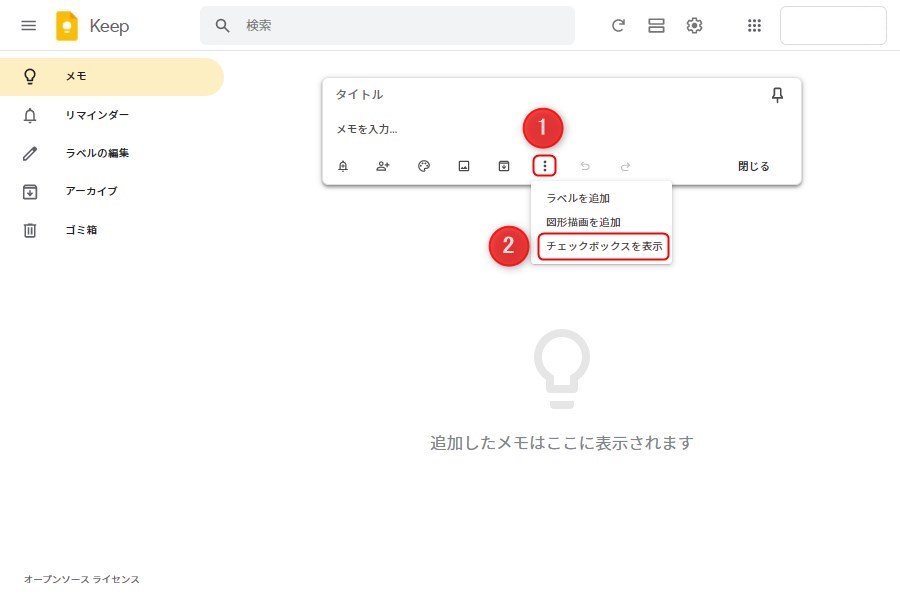Toggle list view layout icon
The width and height of the screenshot is (900, 600).
(x=656, y=26)
